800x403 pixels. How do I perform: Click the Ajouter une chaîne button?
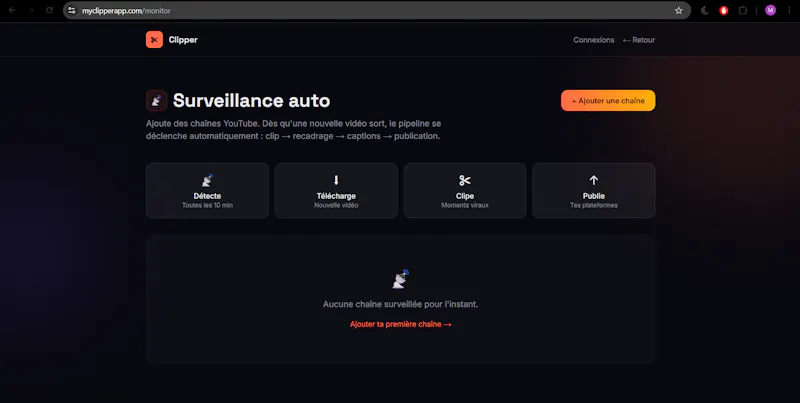(x=608, y=100)
